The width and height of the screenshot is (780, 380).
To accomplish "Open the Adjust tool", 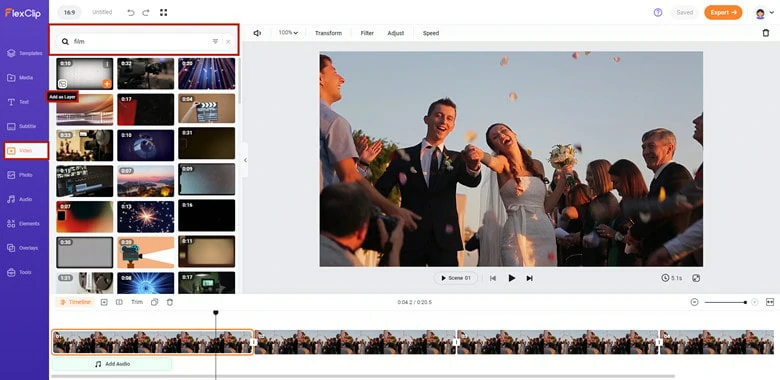I will click(396, 33).
